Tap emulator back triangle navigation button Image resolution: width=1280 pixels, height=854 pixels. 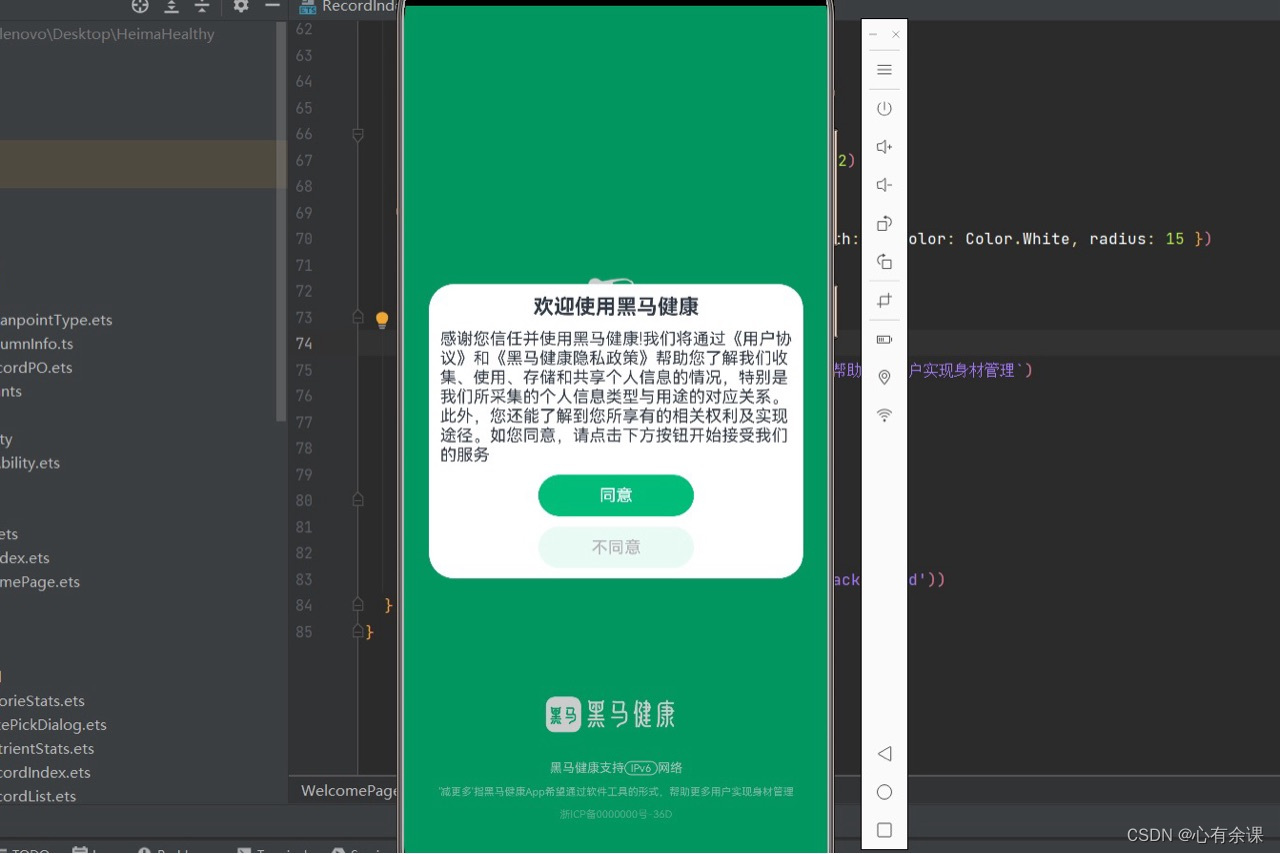pyautogui.click(x=884, y=753)
